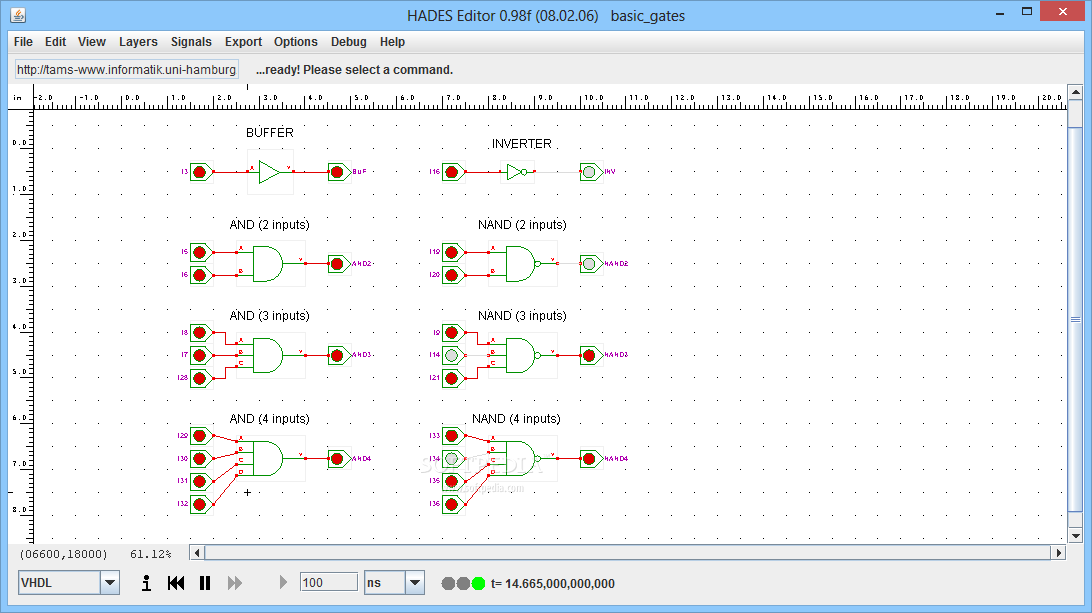Screen dimensions: 1092x613
Task: Toggle the gray input switch I14
Action: click(x=453, y=355)
